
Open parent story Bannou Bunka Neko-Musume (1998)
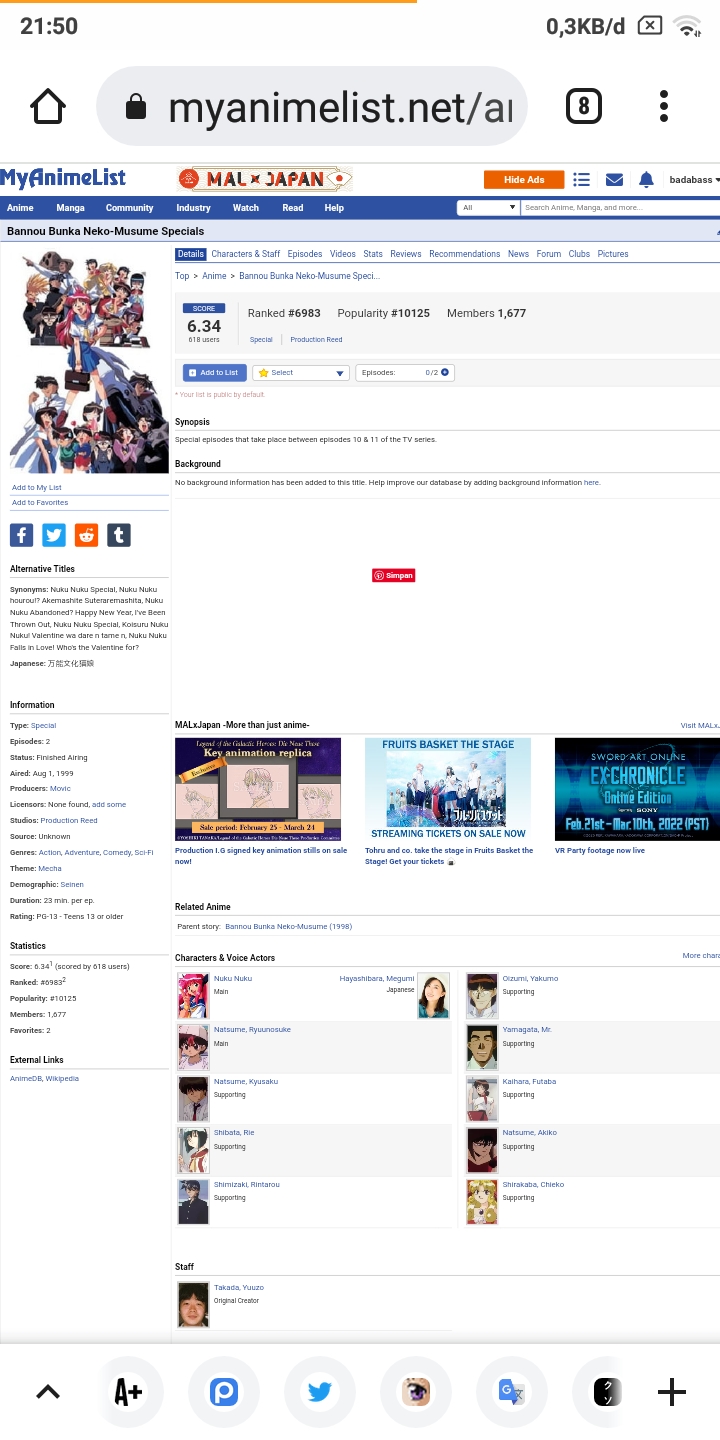click(289, 927)
